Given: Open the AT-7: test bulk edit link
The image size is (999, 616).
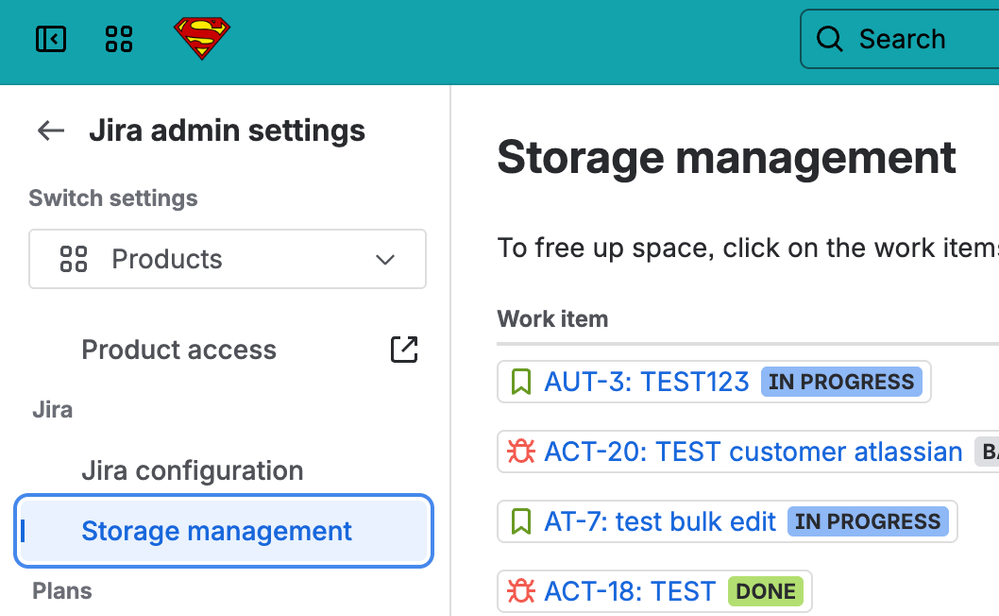Looking at the screenshot, I should (x=660, y=522).
